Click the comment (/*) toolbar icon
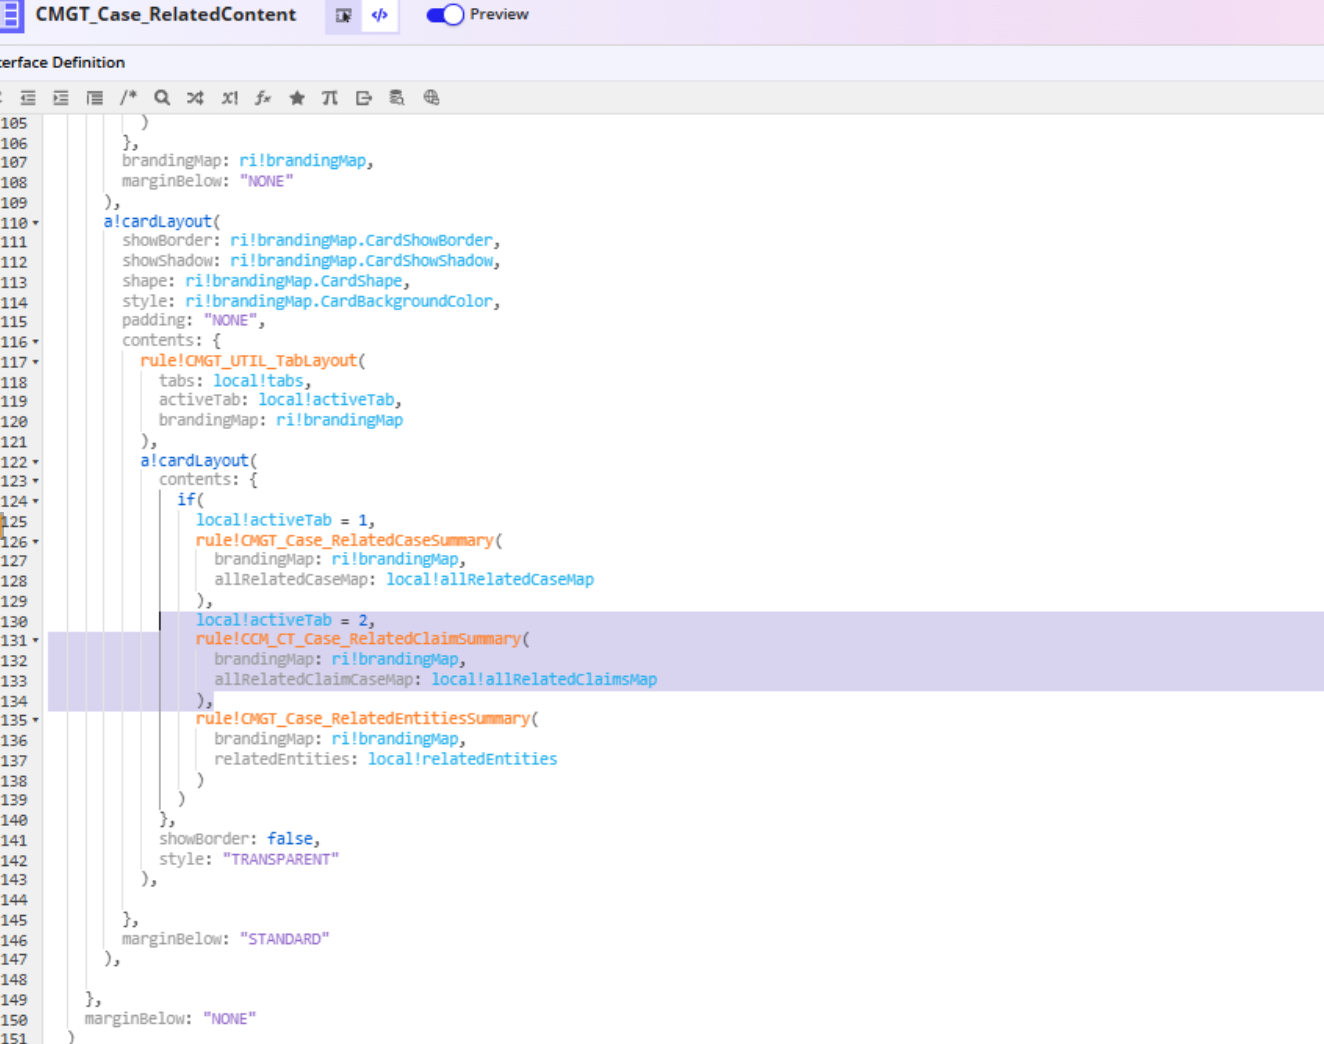1324x1044 pixels. (x=128, y=98)
